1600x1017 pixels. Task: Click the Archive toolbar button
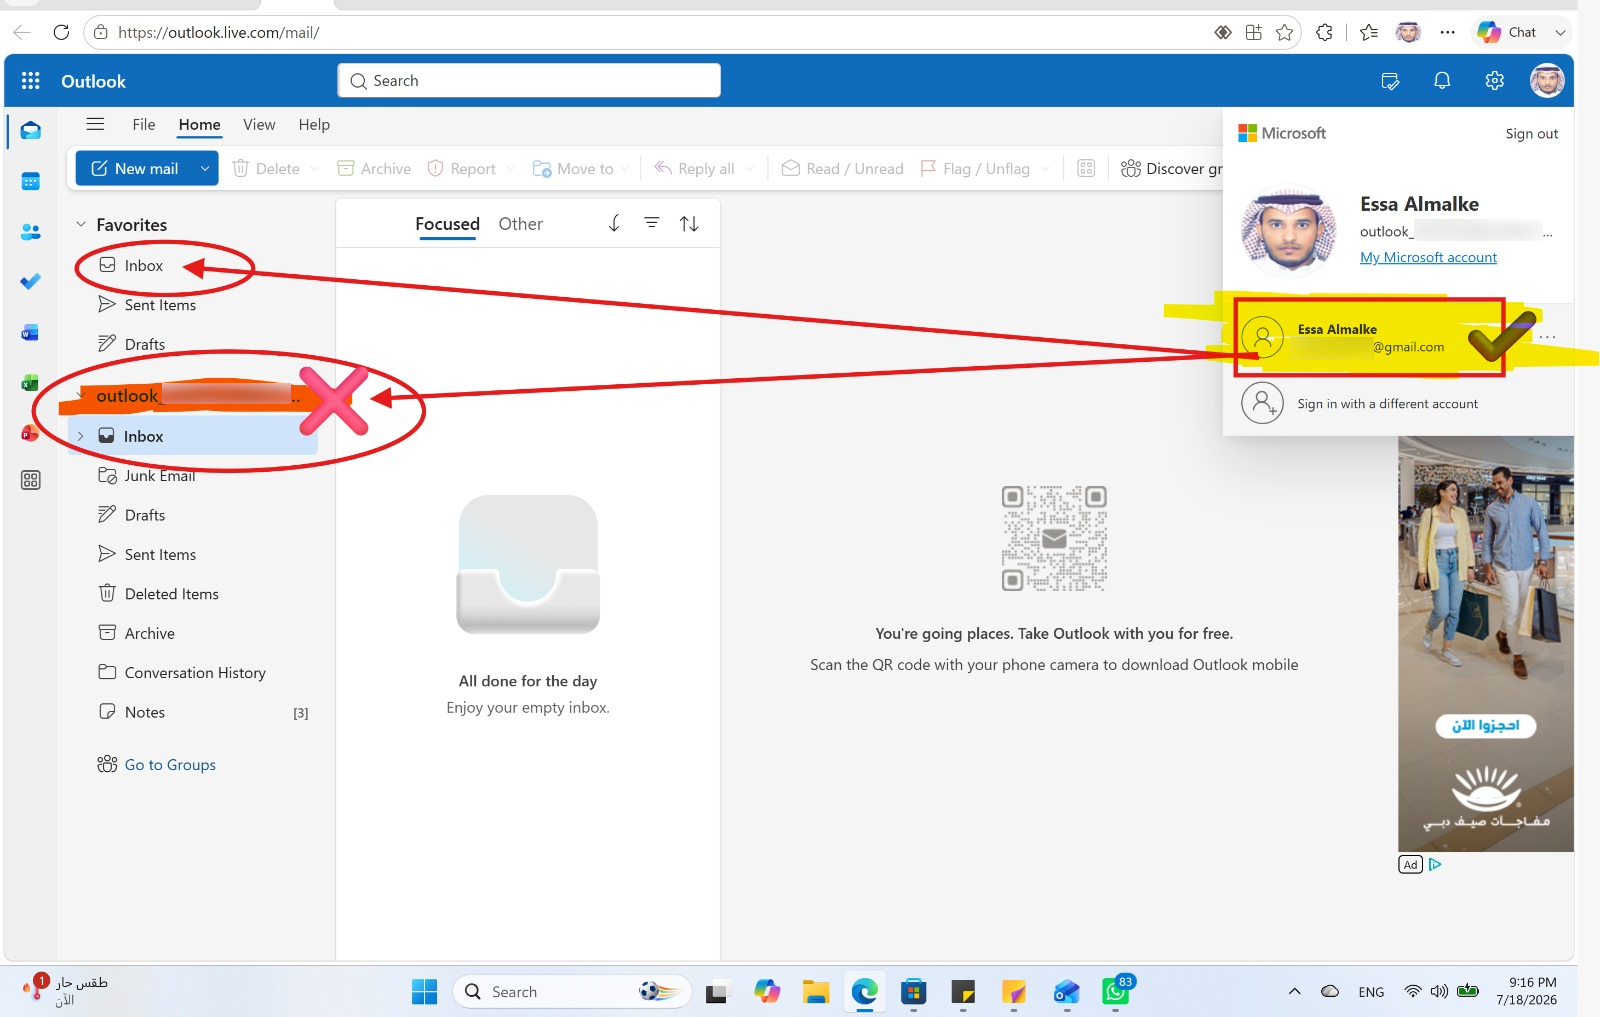(x=374, y=168)
